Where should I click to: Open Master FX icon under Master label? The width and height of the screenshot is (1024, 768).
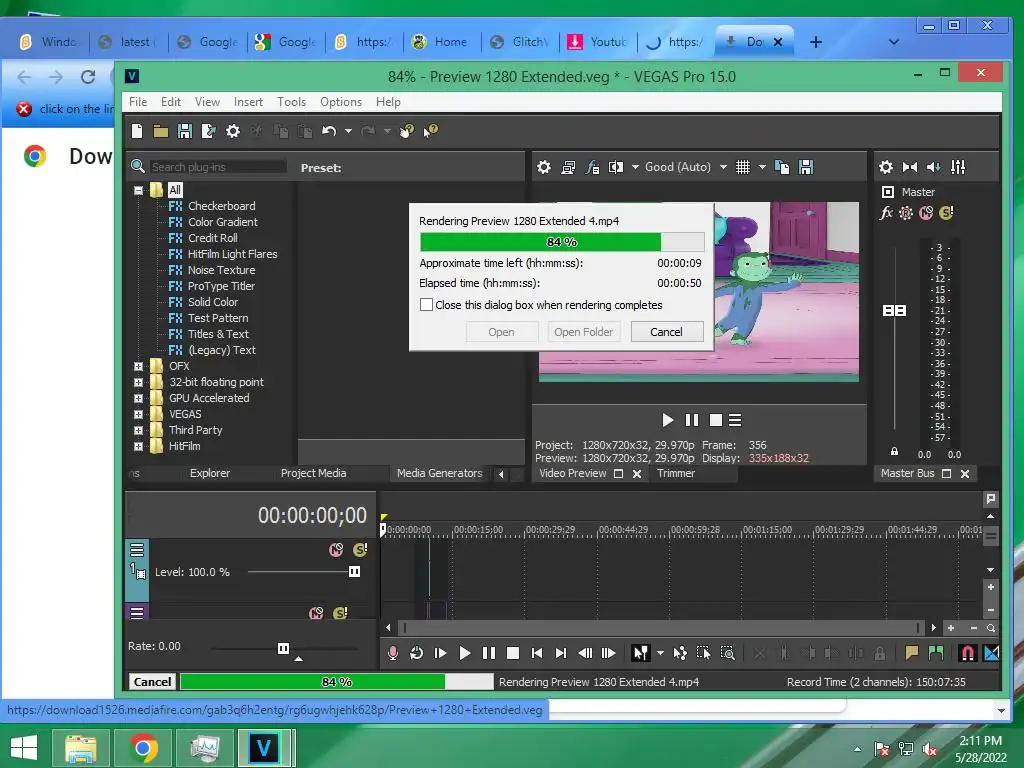(x=886, y=213)
